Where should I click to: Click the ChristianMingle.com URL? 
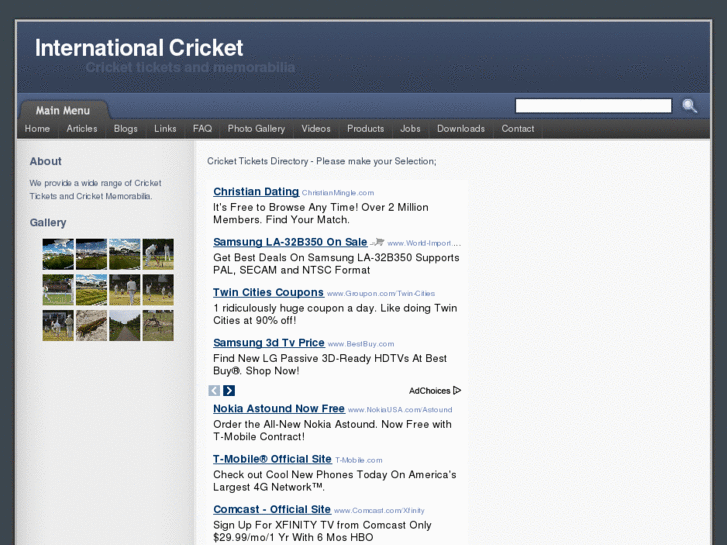338,193
